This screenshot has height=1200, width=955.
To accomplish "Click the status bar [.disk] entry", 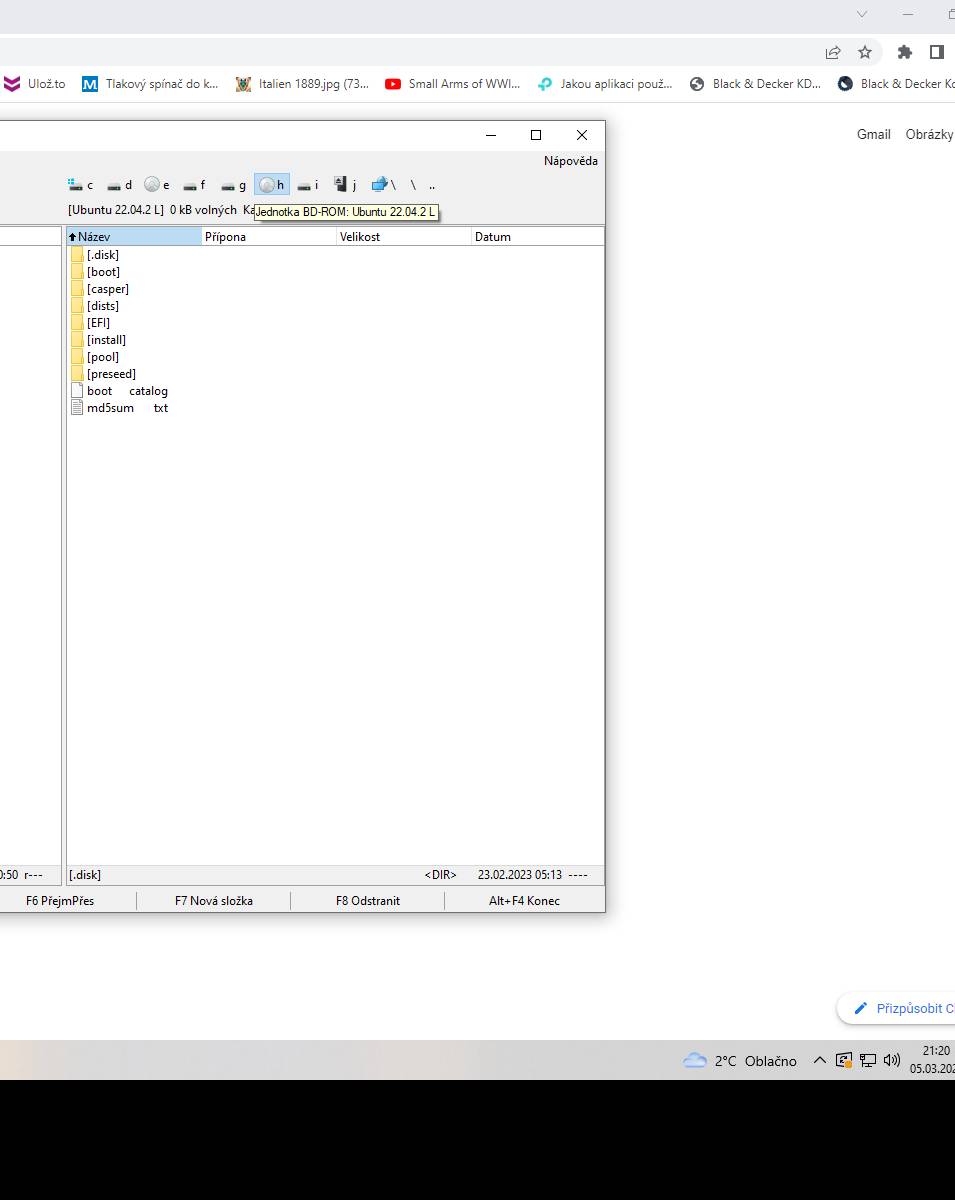I will click(85, 875).
